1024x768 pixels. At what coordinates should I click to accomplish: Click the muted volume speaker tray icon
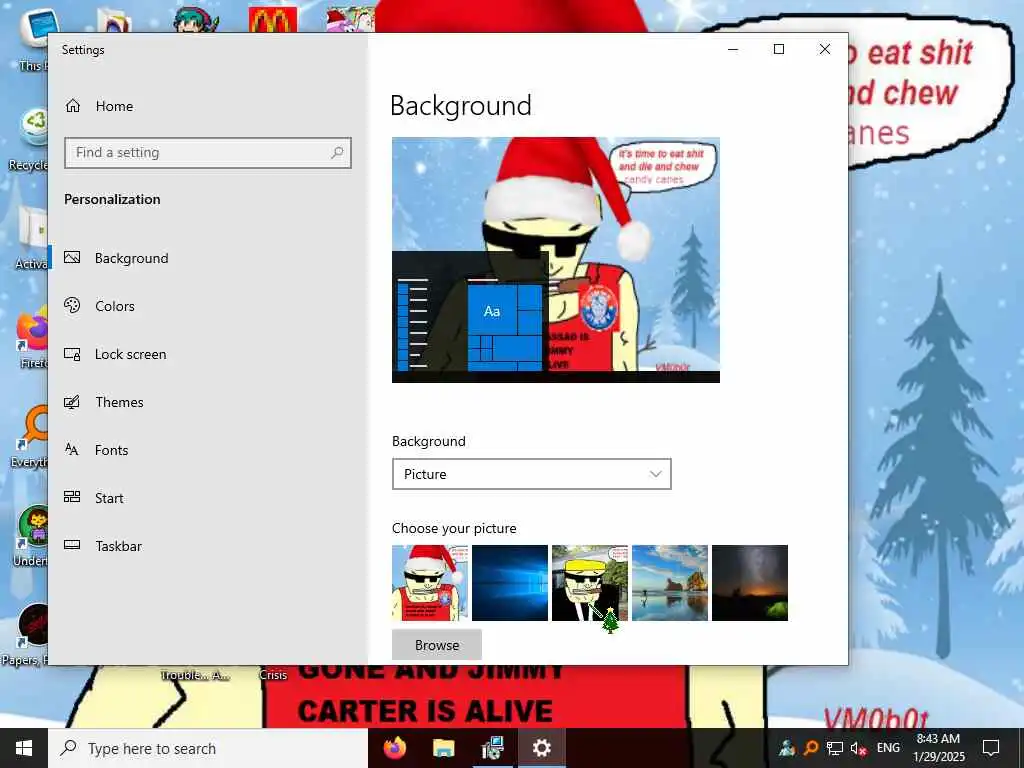click(858, 748)
